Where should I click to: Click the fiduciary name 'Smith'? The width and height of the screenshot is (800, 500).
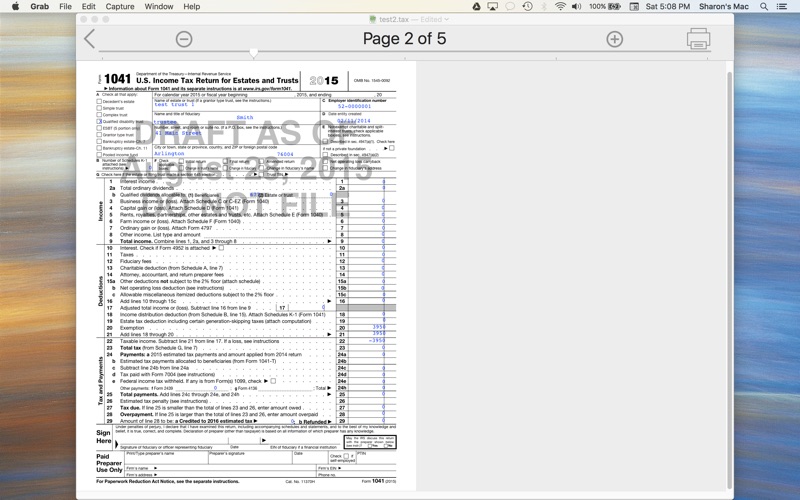click(244, 117)
